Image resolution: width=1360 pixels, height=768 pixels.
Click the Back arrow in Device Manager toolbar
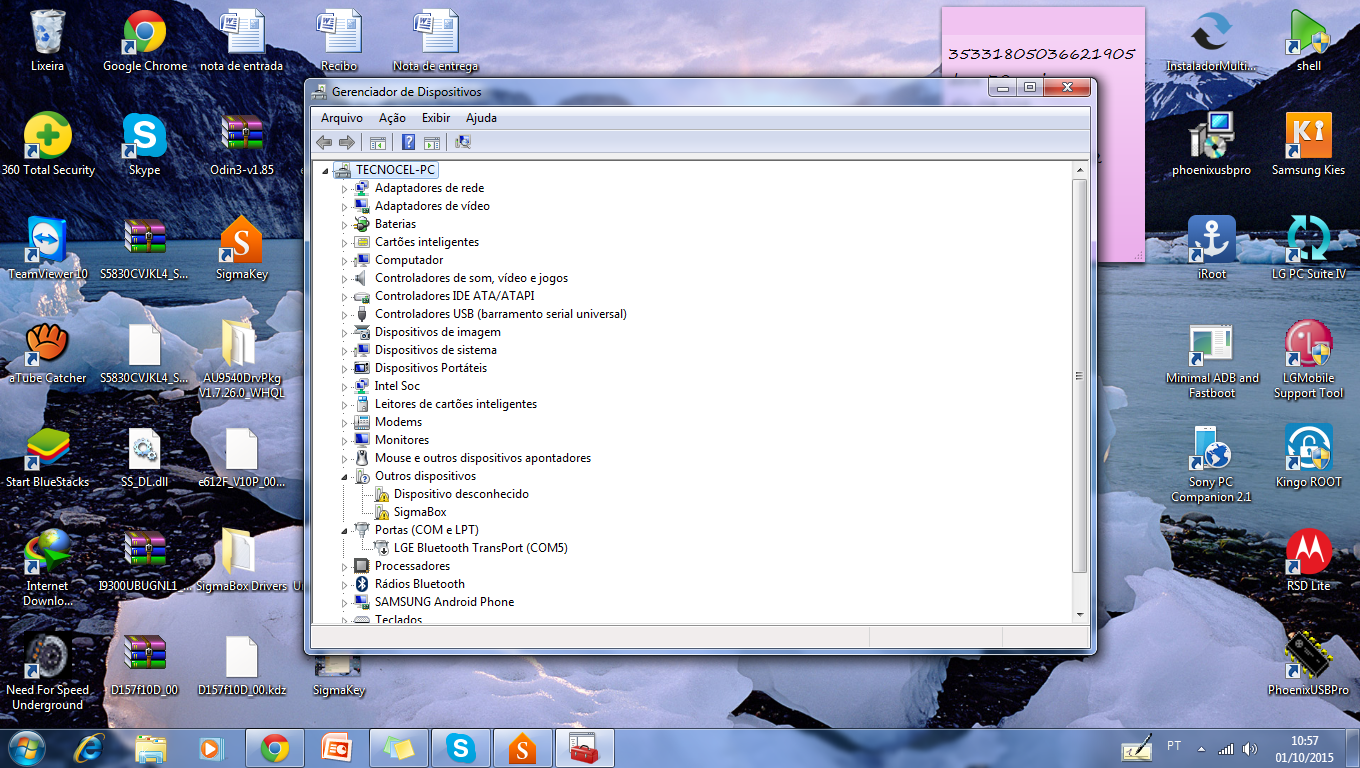324,142
